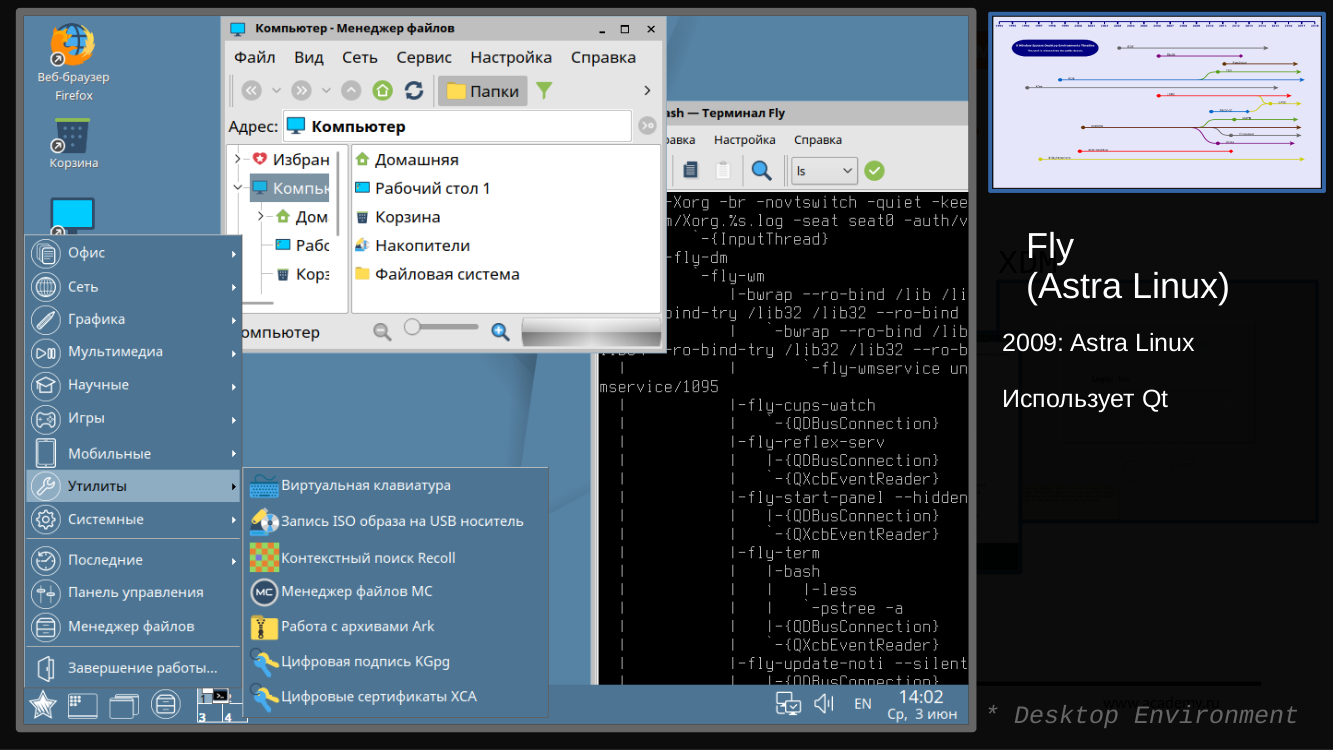This screenshot has width=1333, height=750.
Task: Open the Home folder via green house icon
Action: point(381,90)
